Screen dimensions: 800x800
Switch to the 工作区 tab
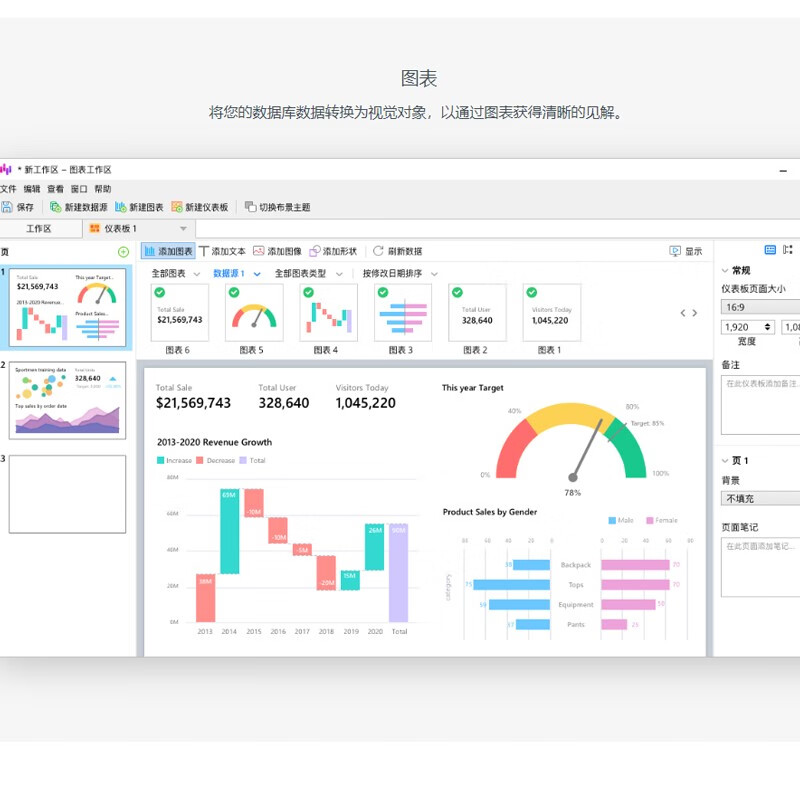39,228
